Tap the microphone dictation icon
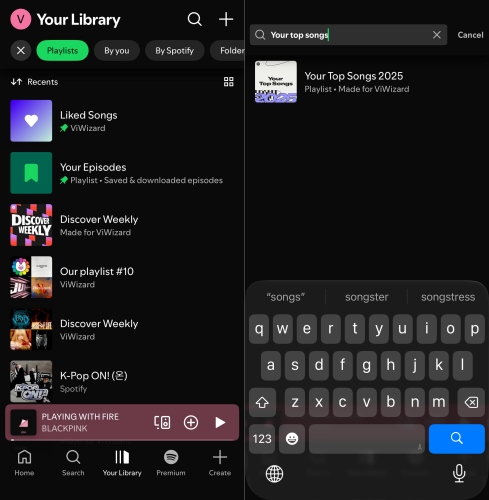 459,473
